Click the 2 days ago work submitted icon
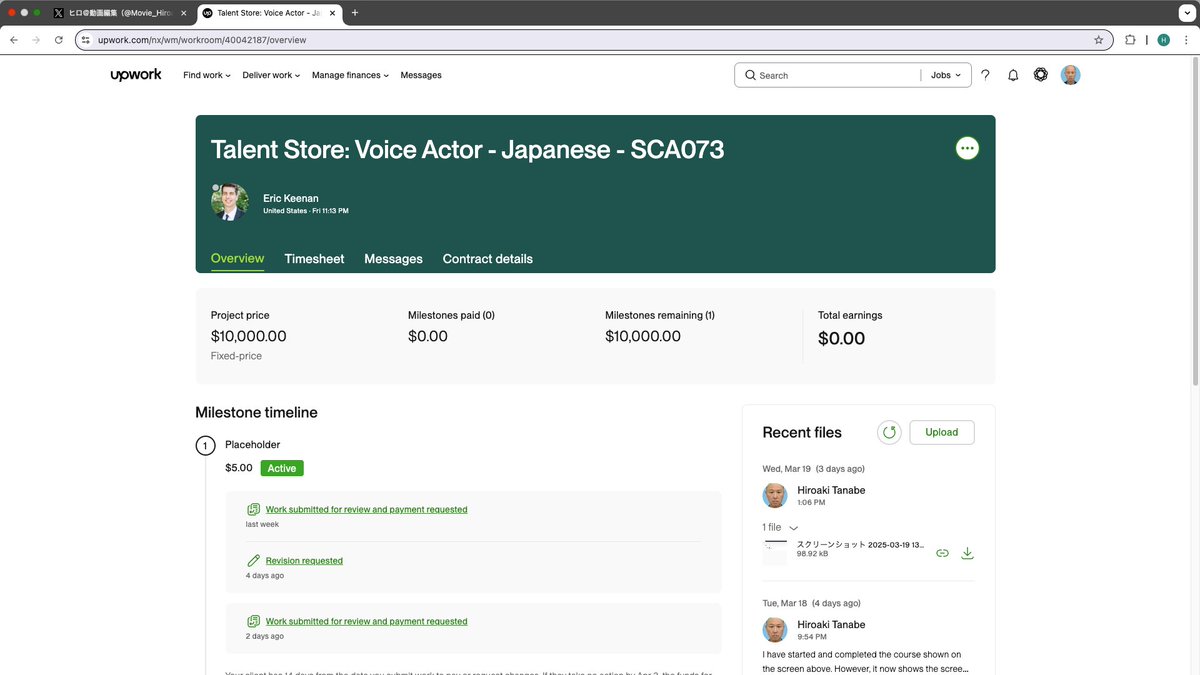This screenshot has height=675, width=1200. pos(254,621)
